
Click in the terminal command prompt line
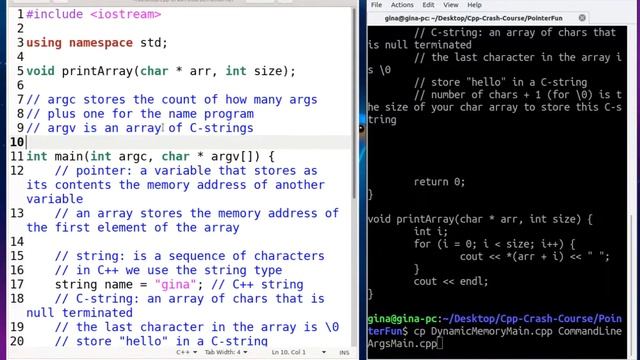[494, 331]
